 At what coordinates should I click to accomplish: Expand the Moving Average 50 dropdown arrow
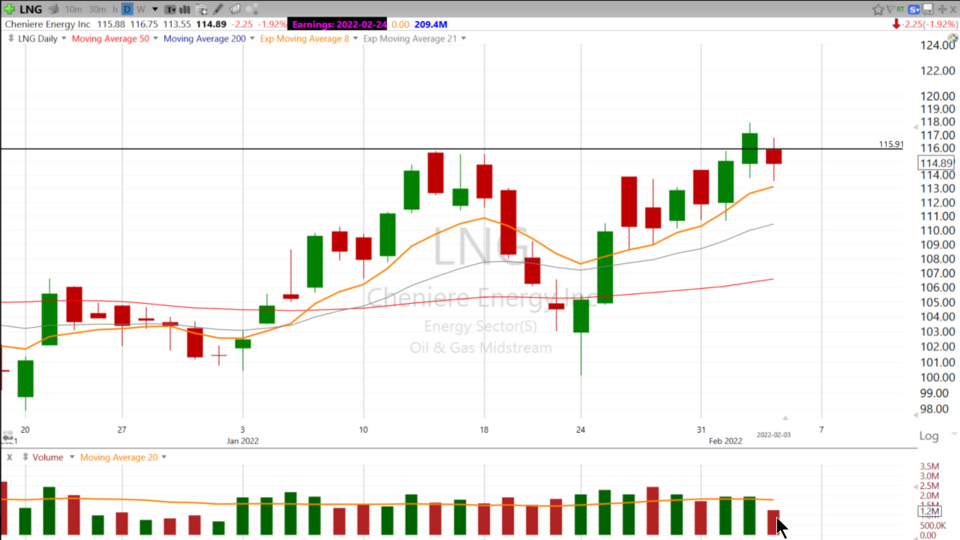(x=156, y=39)
